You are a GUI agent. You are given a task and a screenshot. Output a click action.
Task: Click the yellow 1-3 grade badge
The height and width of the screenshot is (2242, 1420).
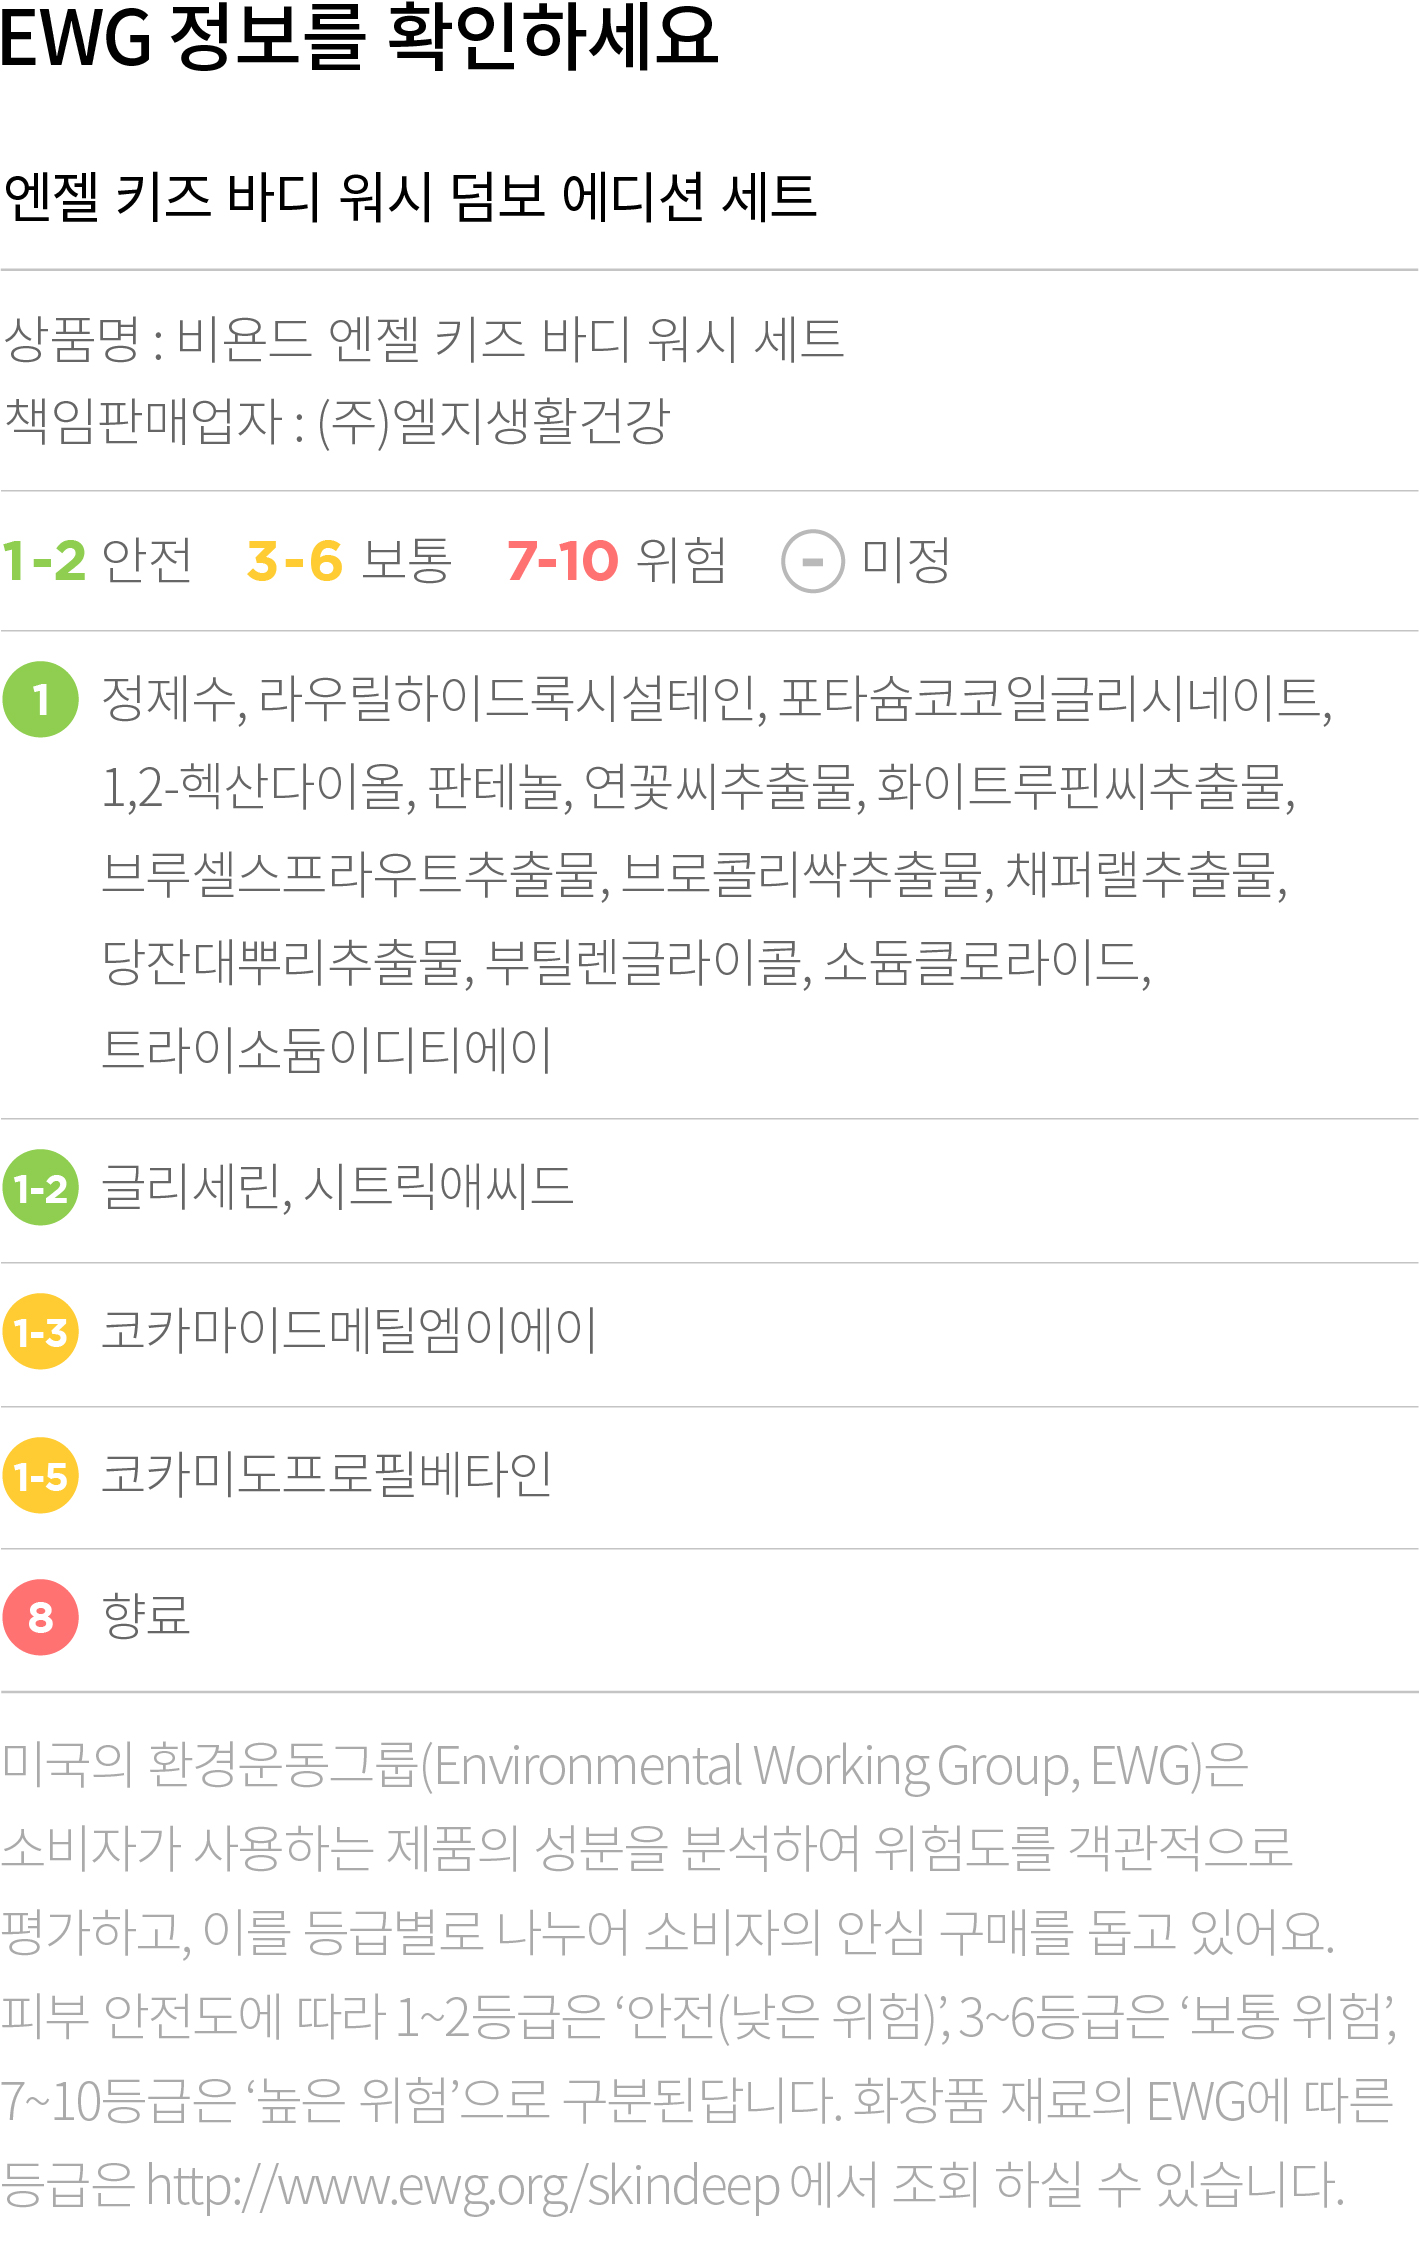41,1332
